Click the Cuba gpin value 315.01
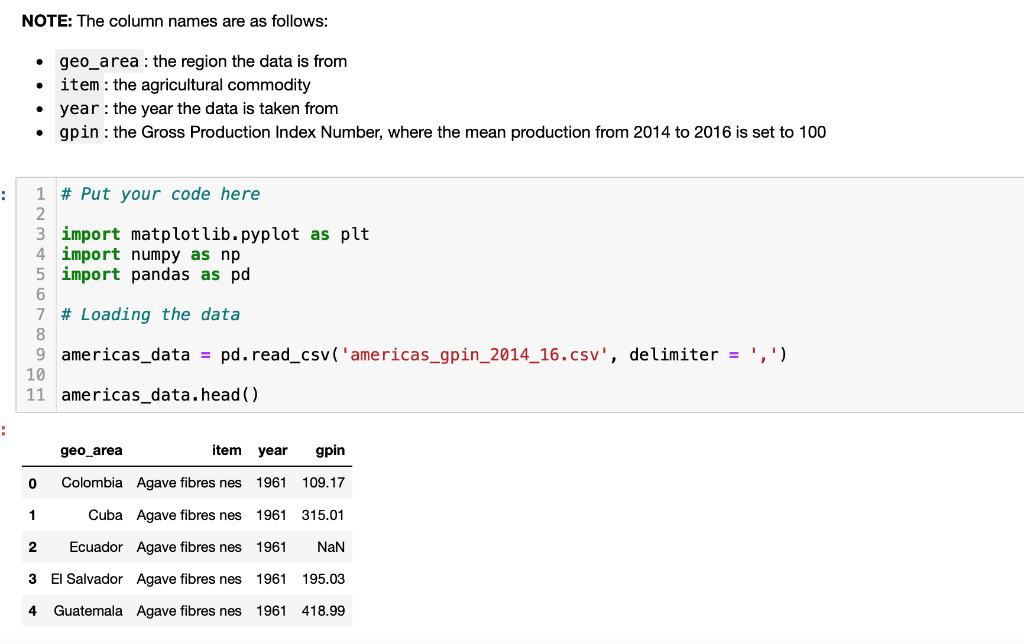1024x644 pixels. pos(324,514)
